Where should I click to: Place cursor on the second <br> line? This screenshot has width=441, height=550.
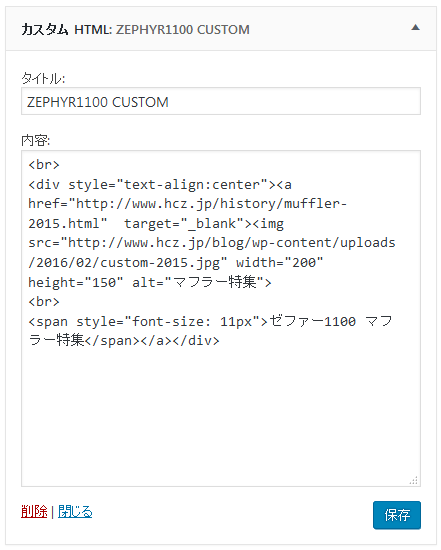(x=44, y=302)
